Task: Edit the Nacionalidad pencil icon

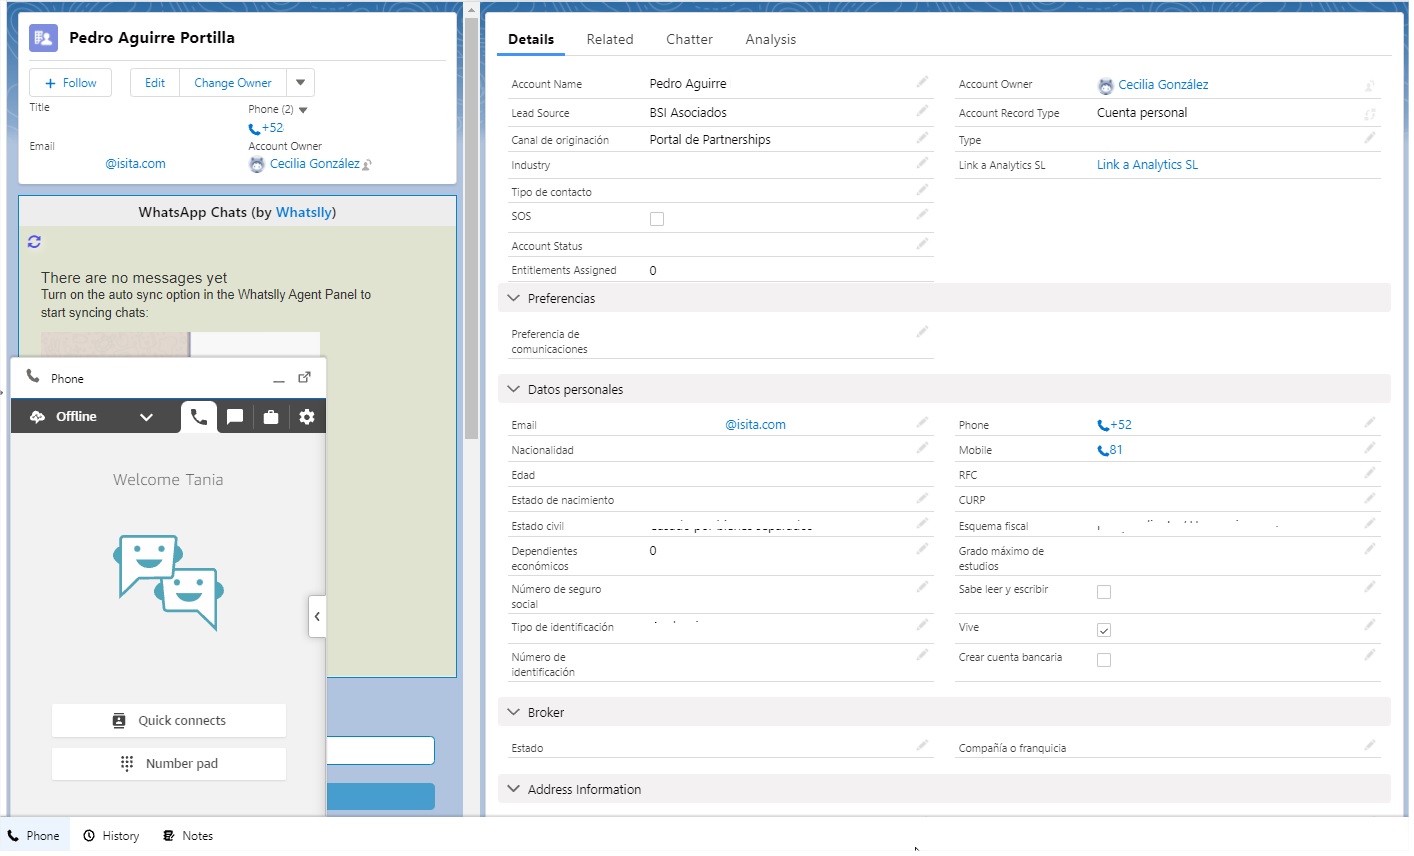Action: point(922,448)
